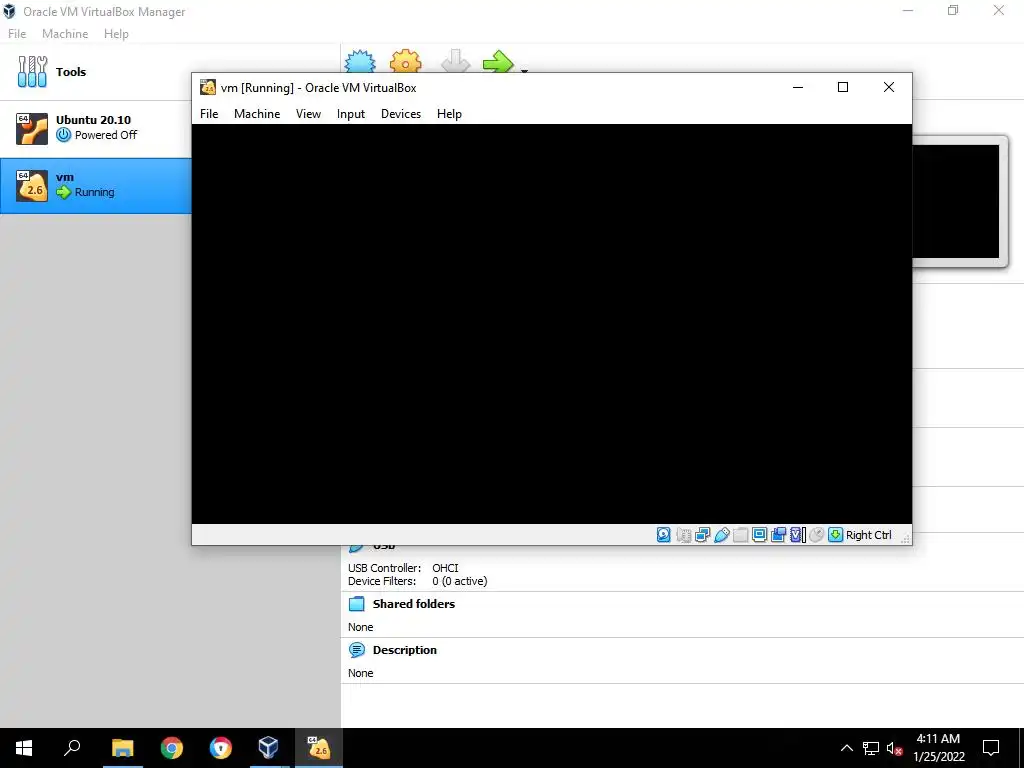This screenshot has height=768, width=1024.
Task: Show hidden system tray icons
Action: coord(846,748)
